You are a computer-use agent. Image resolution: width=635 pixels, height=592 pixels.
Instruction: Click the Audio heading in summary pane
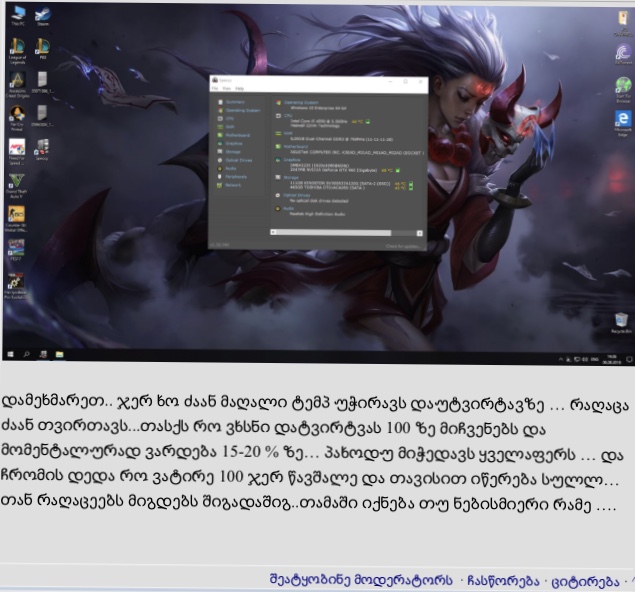[x=289, y=209]
